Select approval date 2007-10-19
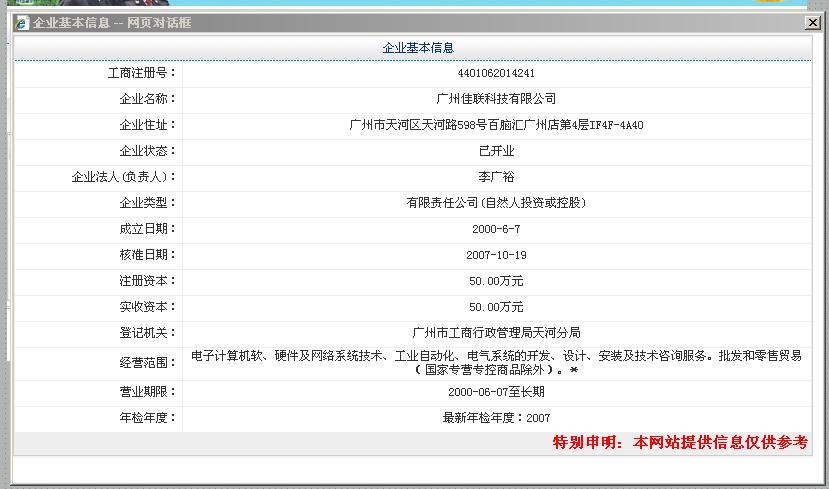 click(496, 255)
